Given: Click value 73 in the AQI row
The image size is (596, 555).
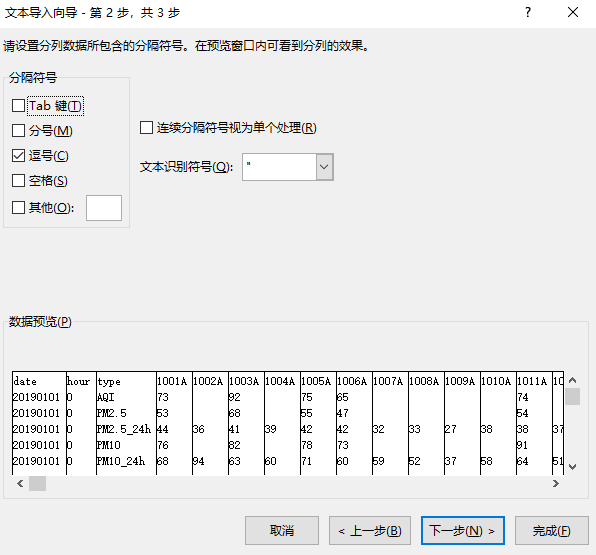Looking at the screenshot, I should click(x=163, y=397).
